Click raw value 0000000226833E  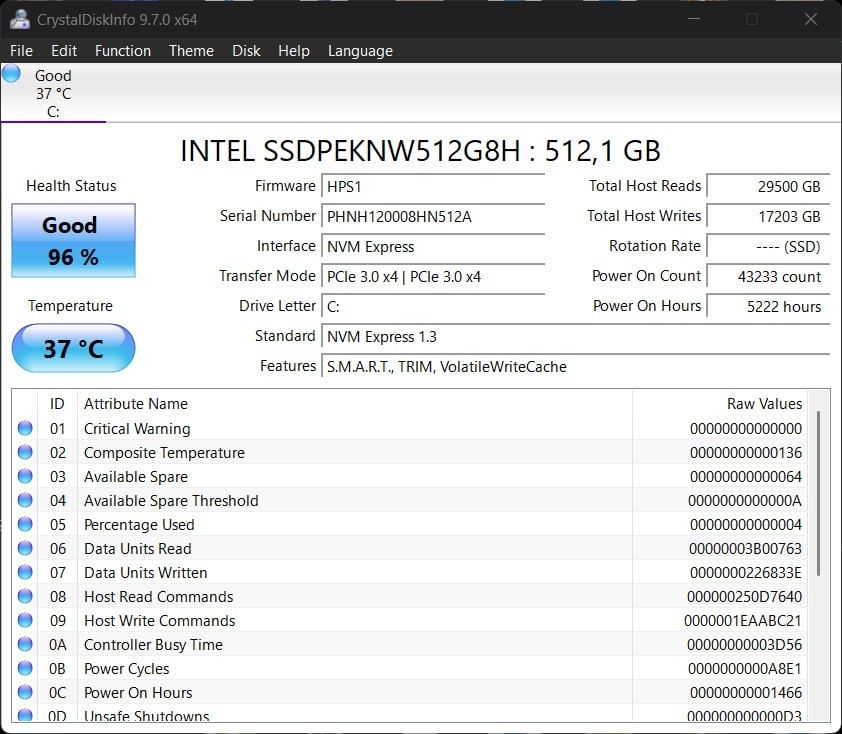click(745, 572)
